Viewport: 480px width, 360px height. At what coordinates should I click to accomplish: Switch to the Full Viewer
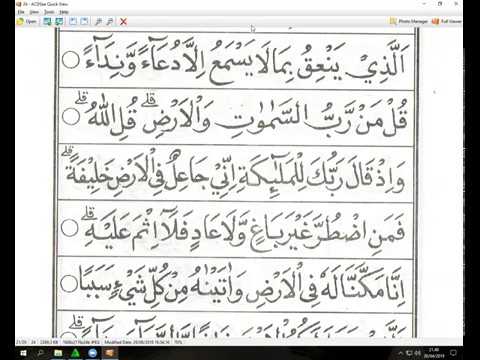click(x=446, y=21)
